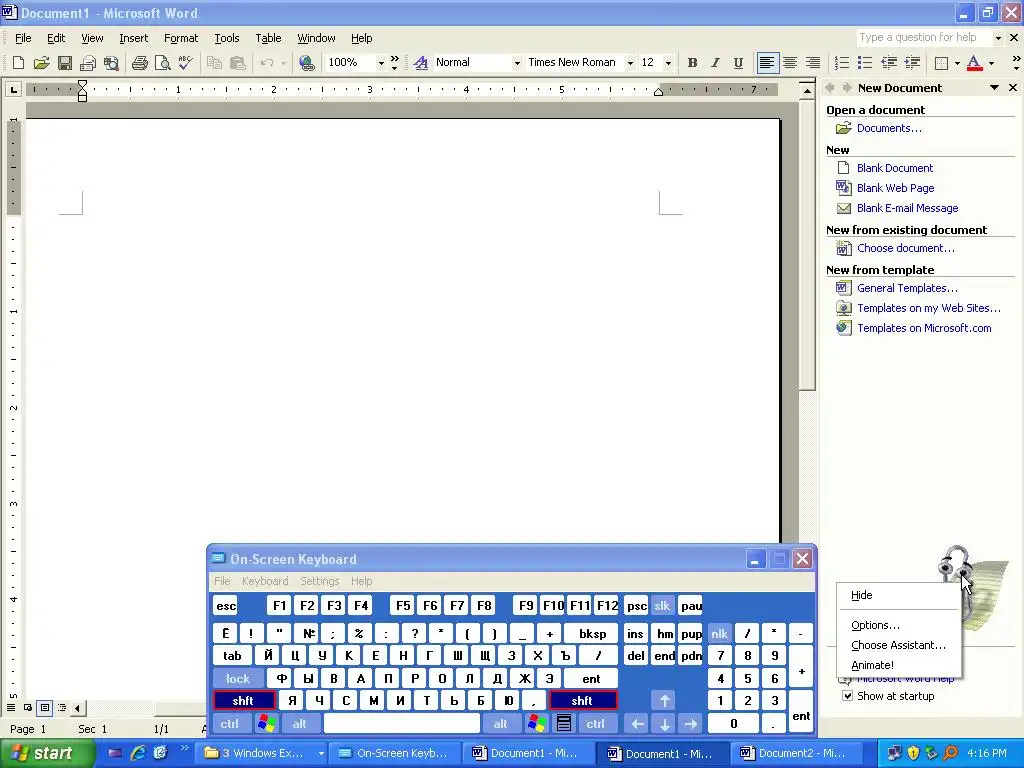Viewport: 1024px width, 768px height.
Task: Click the Insert Hyperlink globe icon
Action: pos(306,63)
